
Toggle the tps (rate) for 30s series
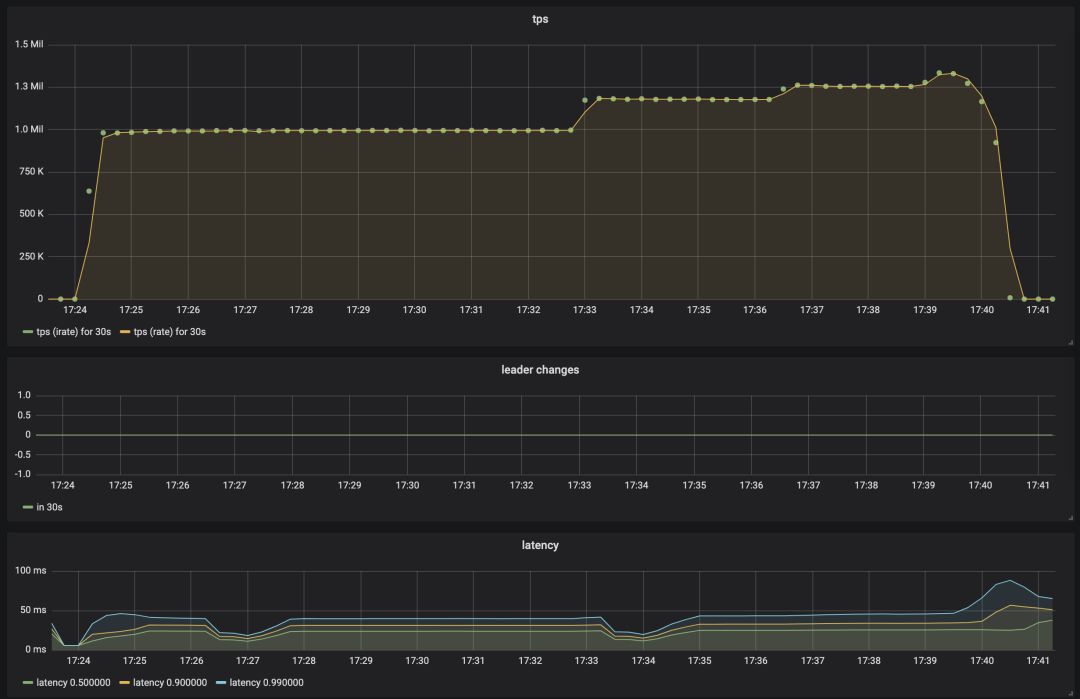click(168, 331)
